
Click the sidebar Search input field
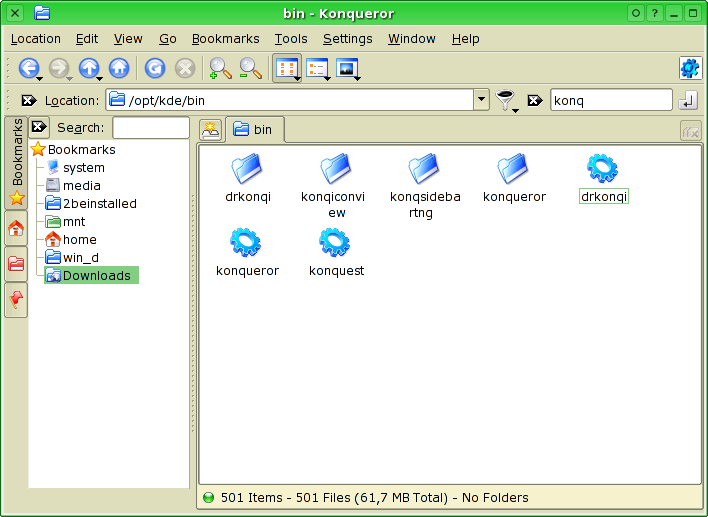(151, 128)
